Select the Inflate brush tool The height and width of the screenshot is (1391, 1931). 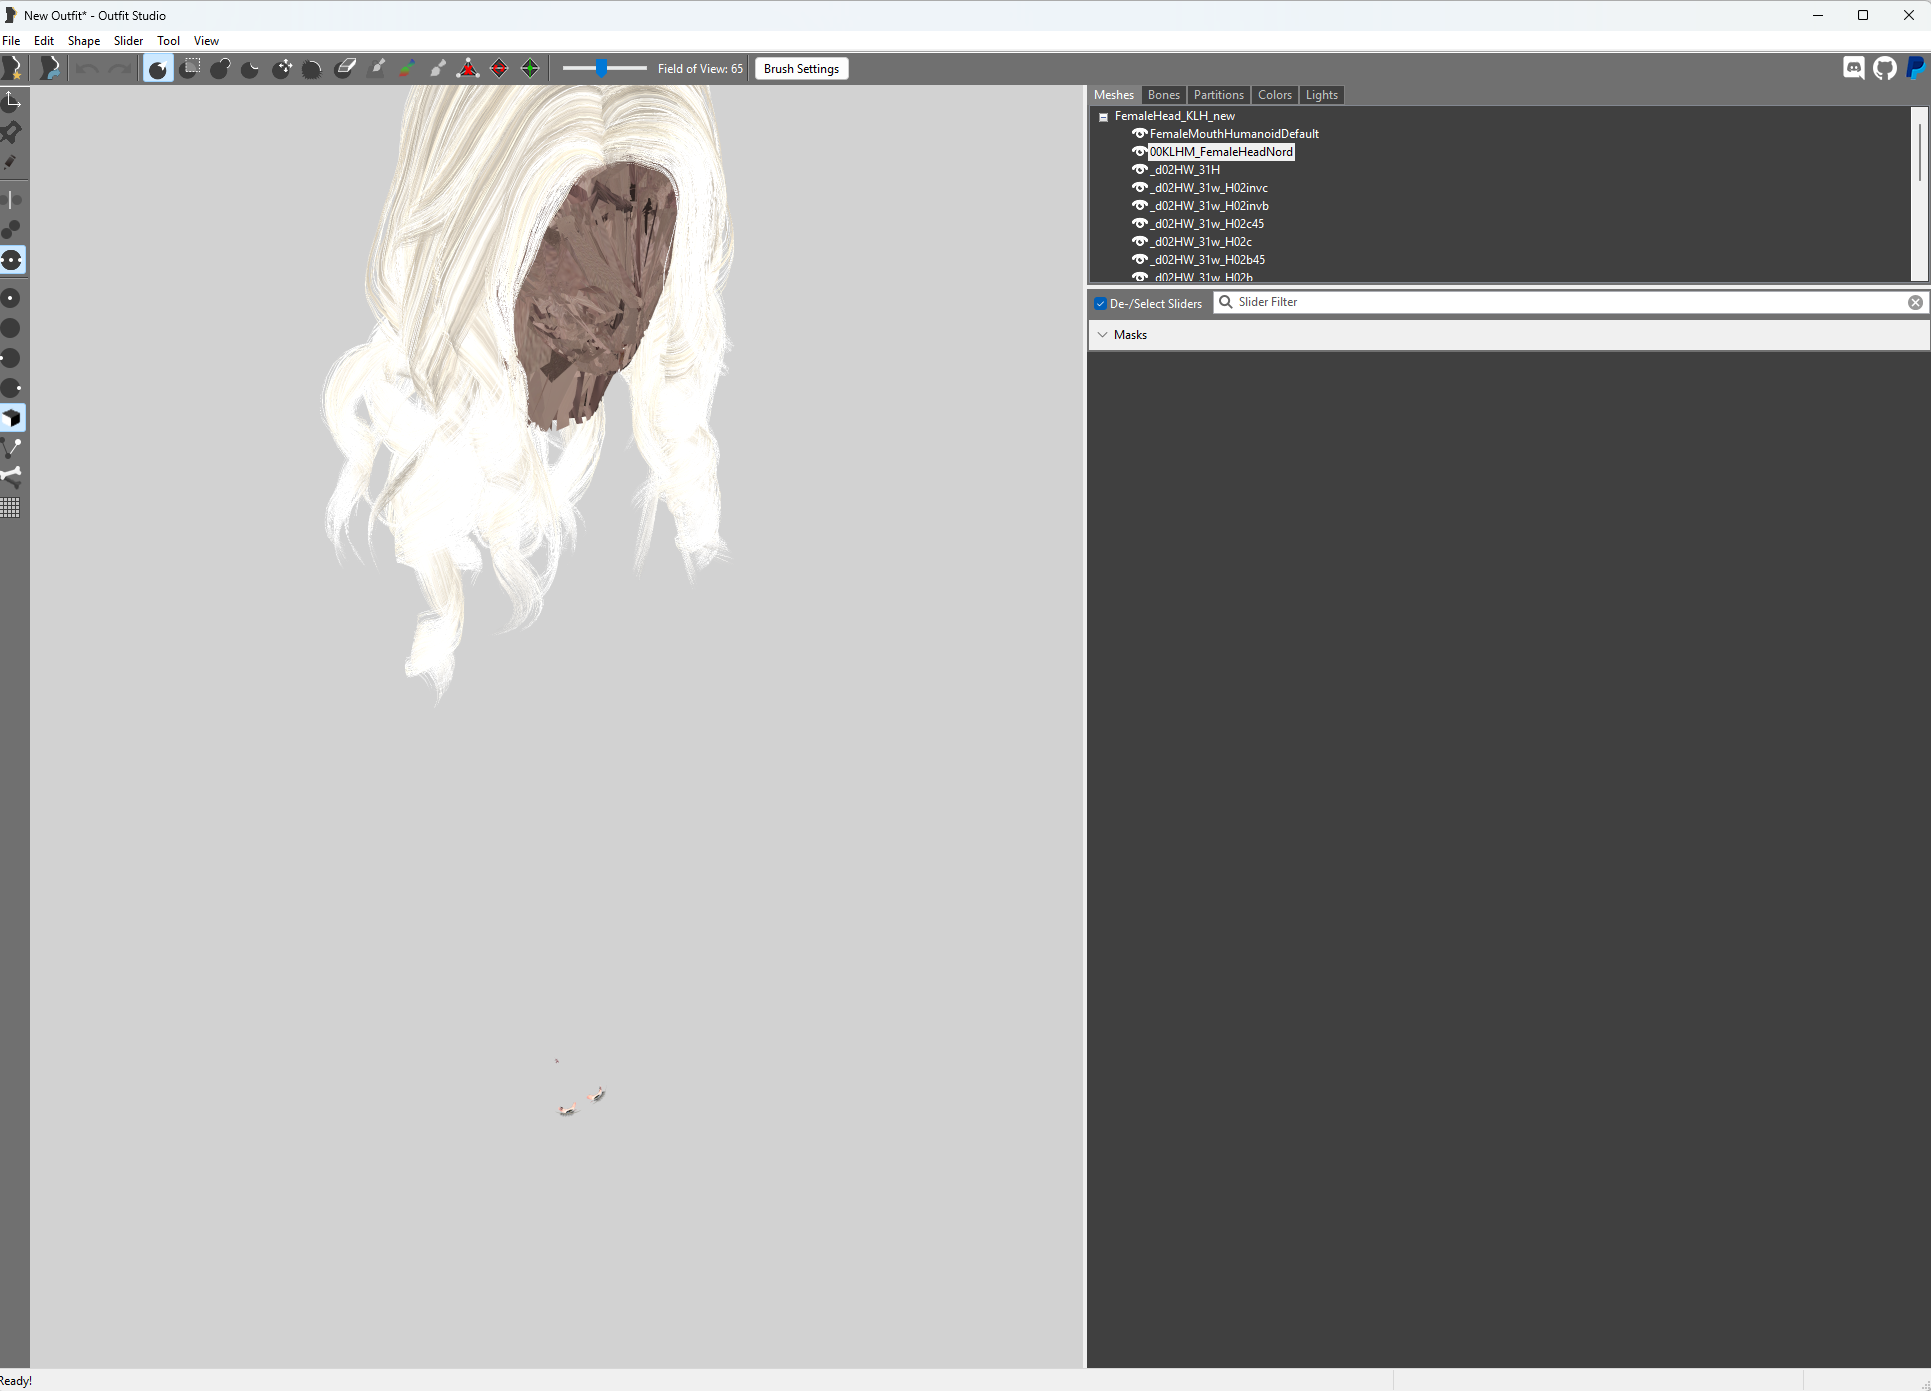pos(220,68)
